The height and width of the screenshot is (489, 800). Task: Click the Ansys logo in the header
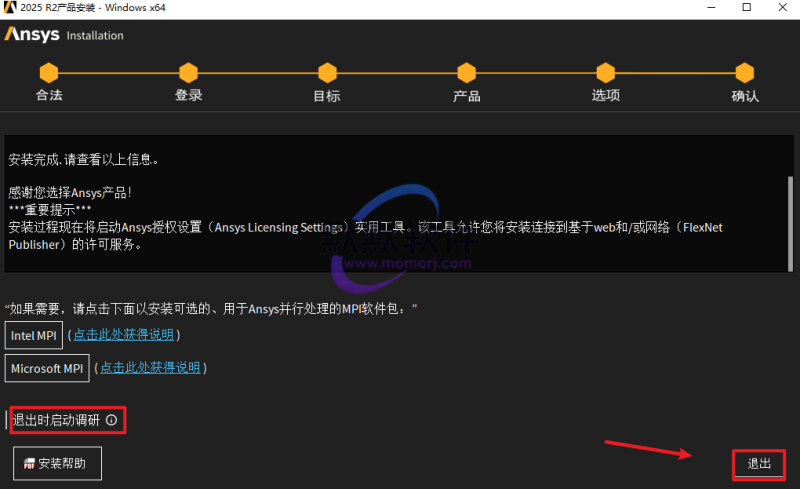[x=33, y=35]
